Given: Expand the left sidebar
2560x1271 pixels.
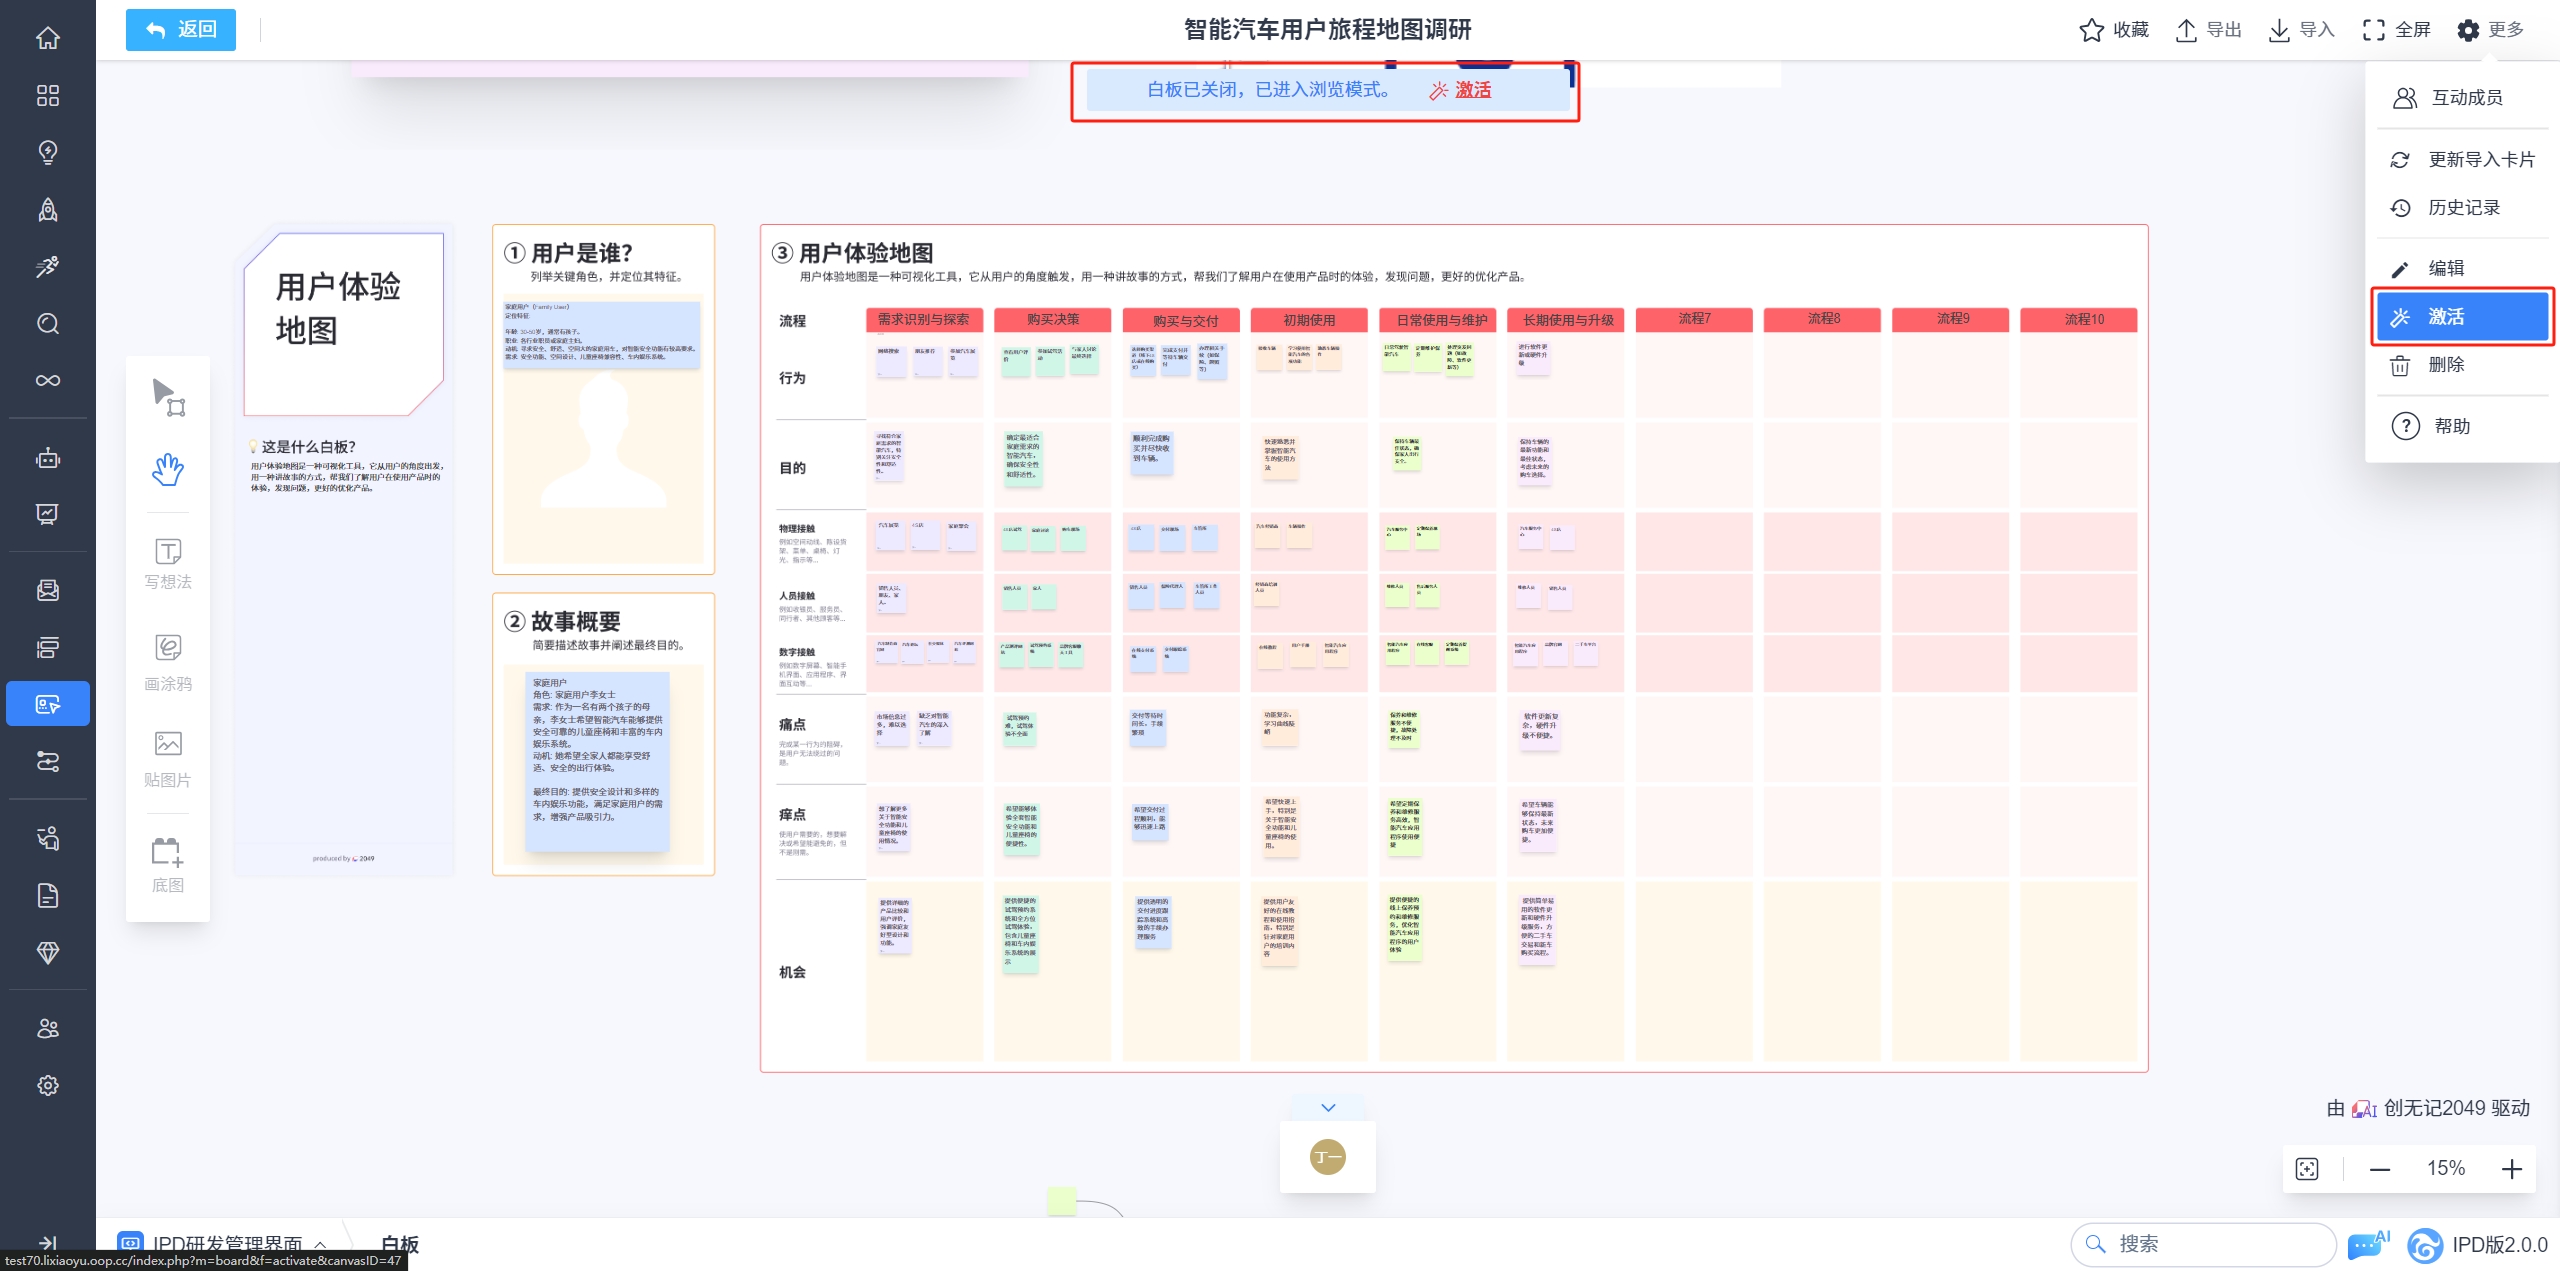Looking at the screenshot, I should (x=47, y=1242).
